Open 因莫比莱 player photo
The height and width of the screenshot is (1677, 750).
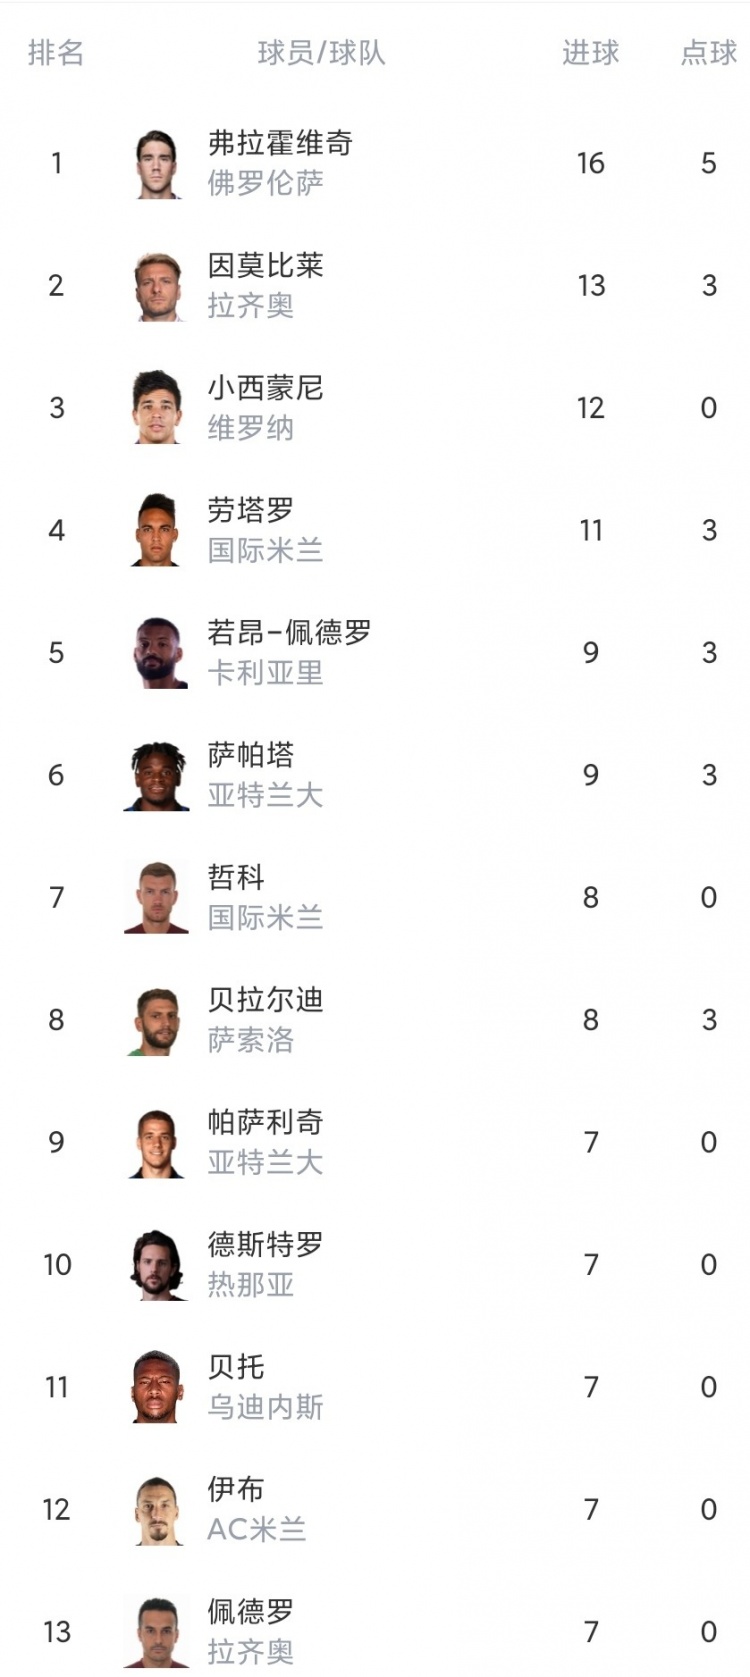(x=157, y=286)
